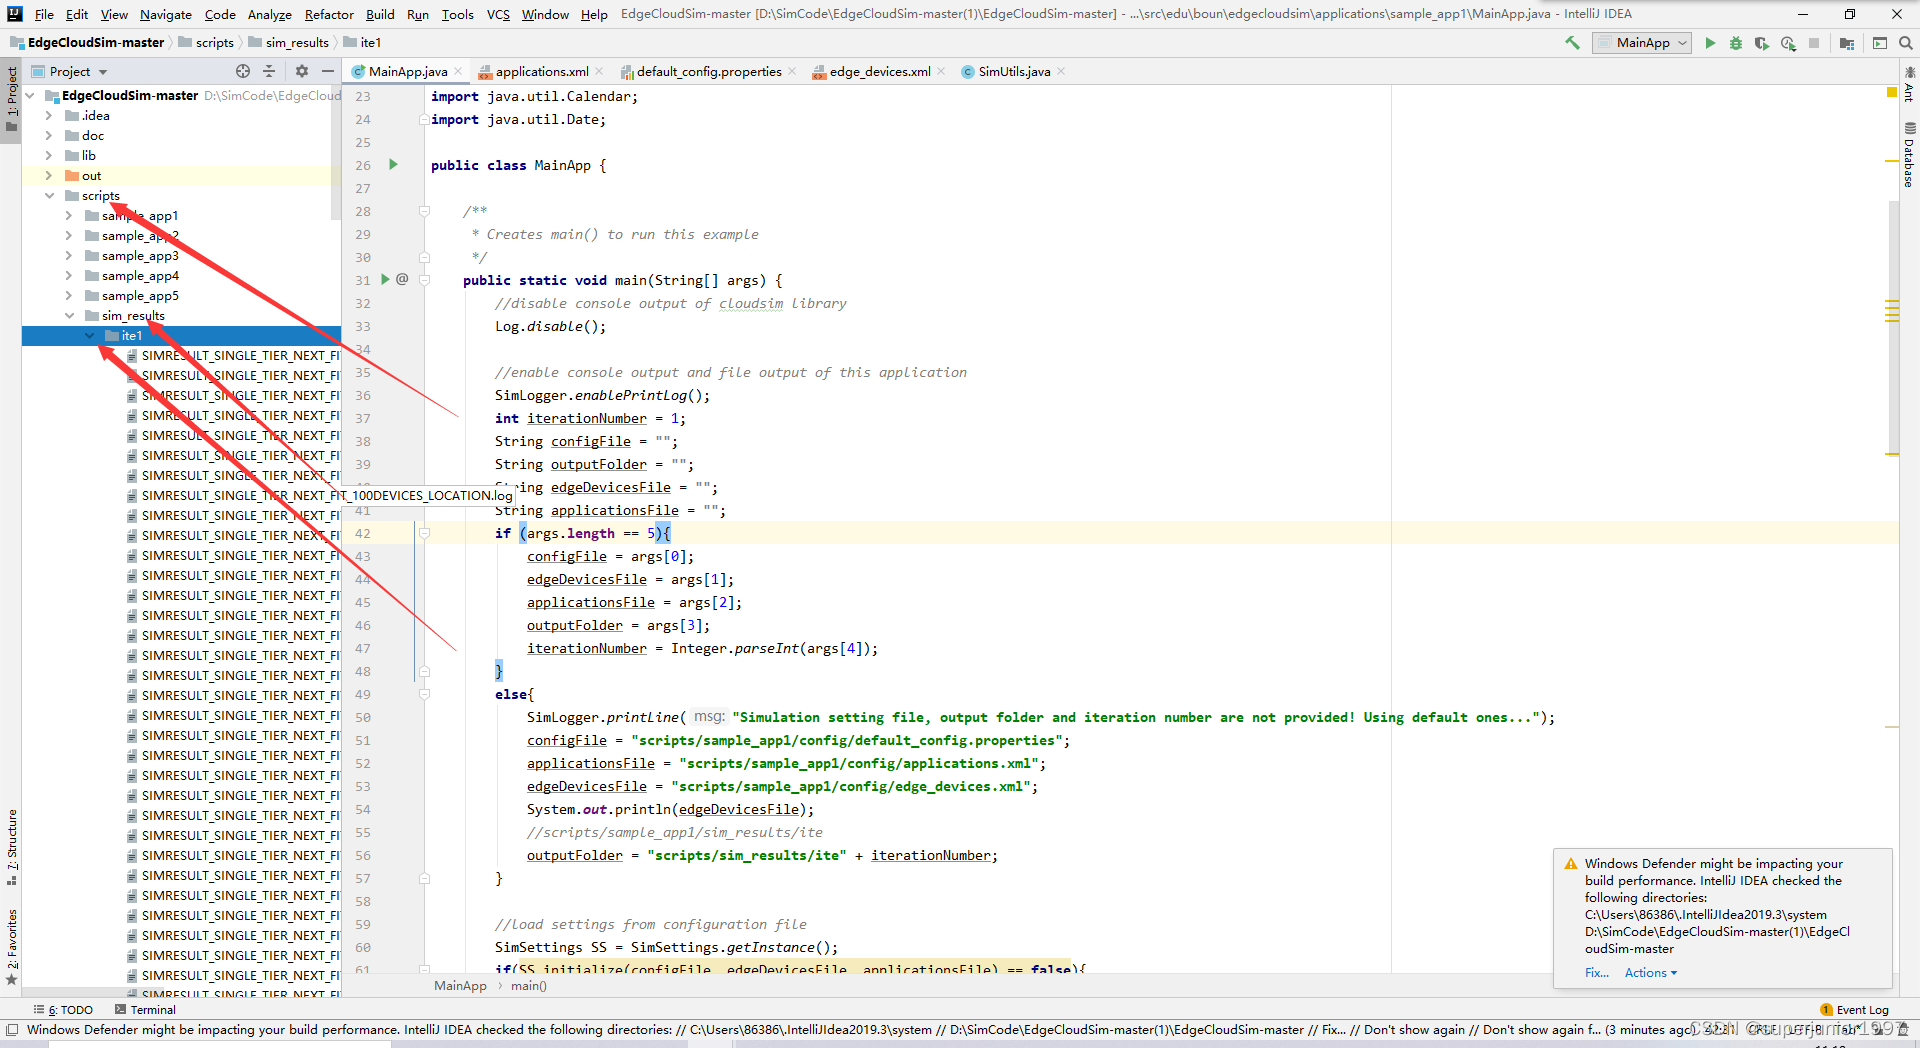Close the edge_devices.xml tab
Viewport: 1920px width, 1048px height.
[941, 71]
